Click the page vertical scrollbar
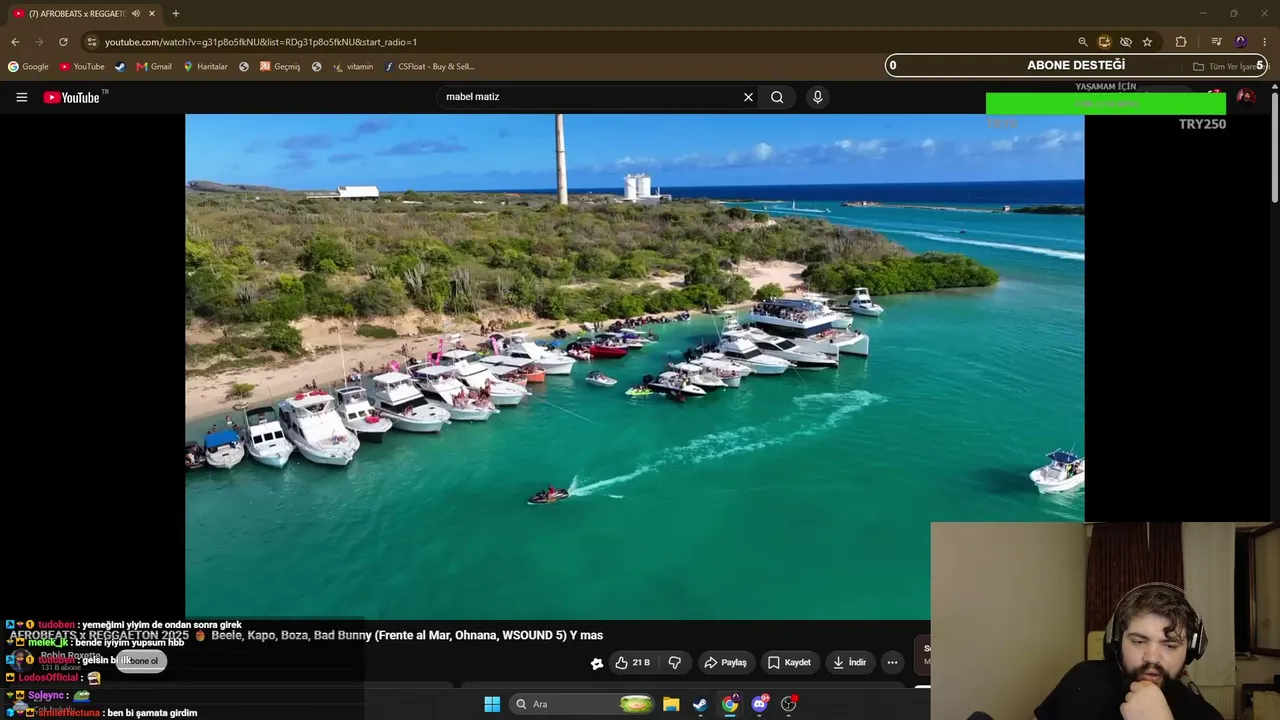This screenshot has width=1280, height=720. click(1275, 150)
